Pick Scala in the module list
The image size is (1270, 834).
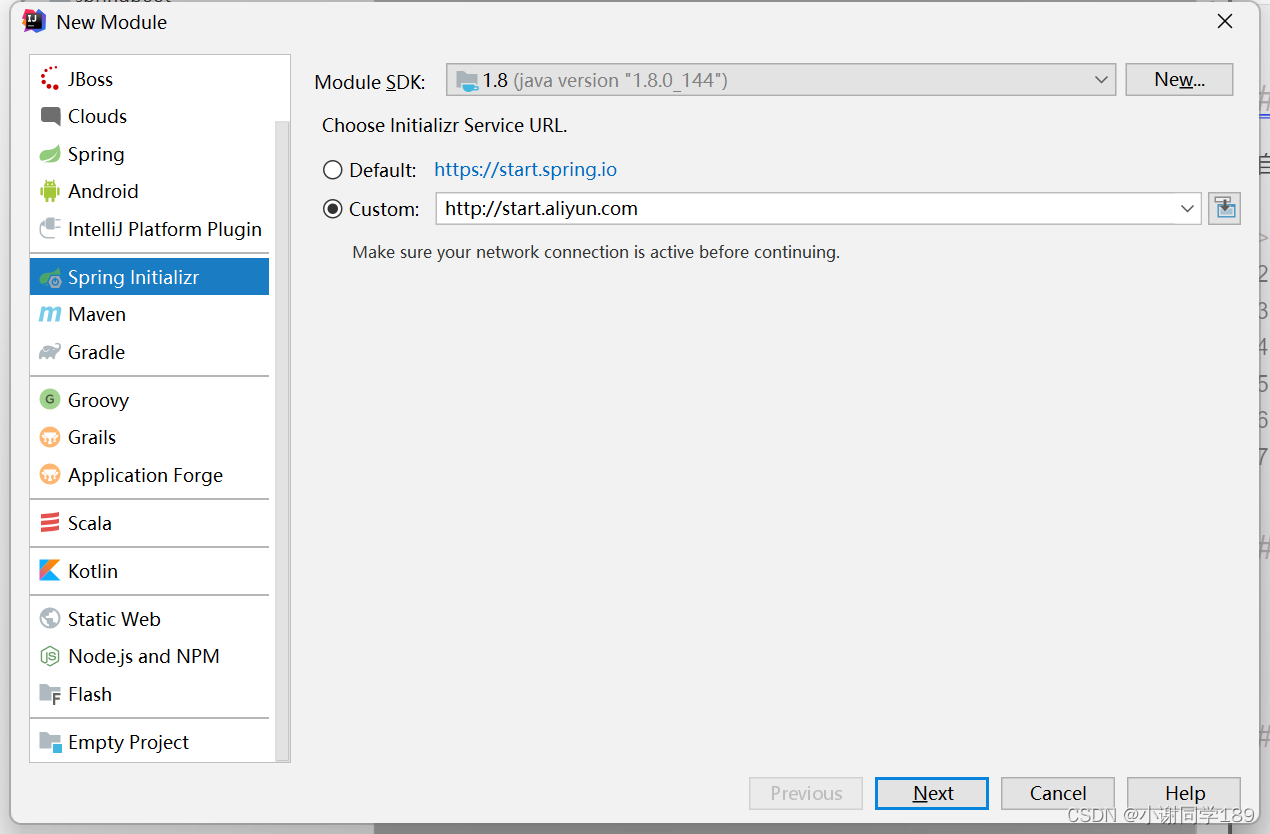150,523
